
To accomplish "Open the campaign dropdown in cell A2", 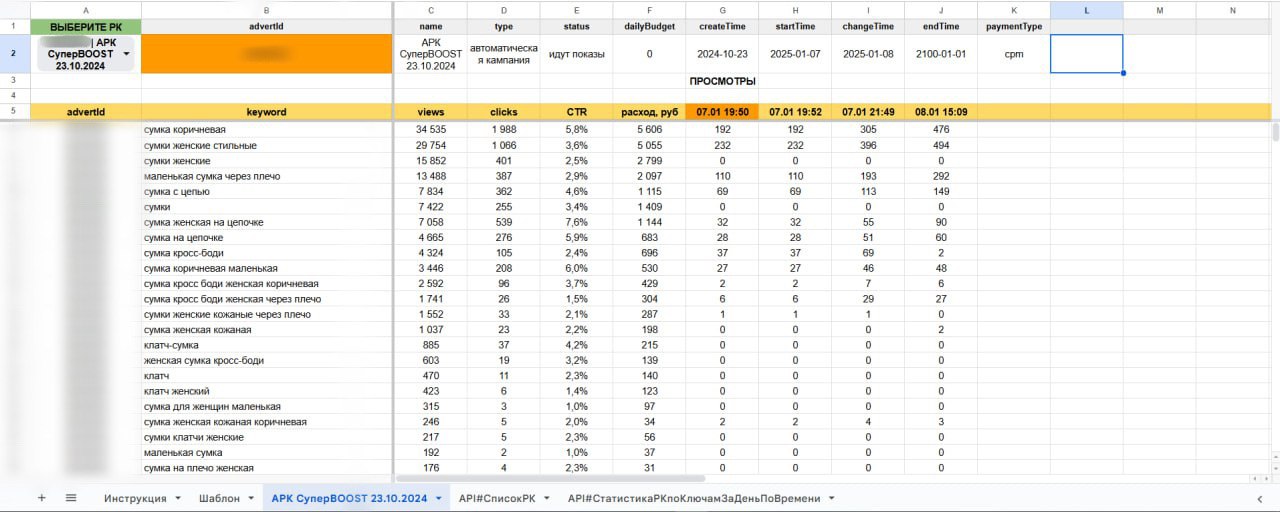I will click(126, 54).
